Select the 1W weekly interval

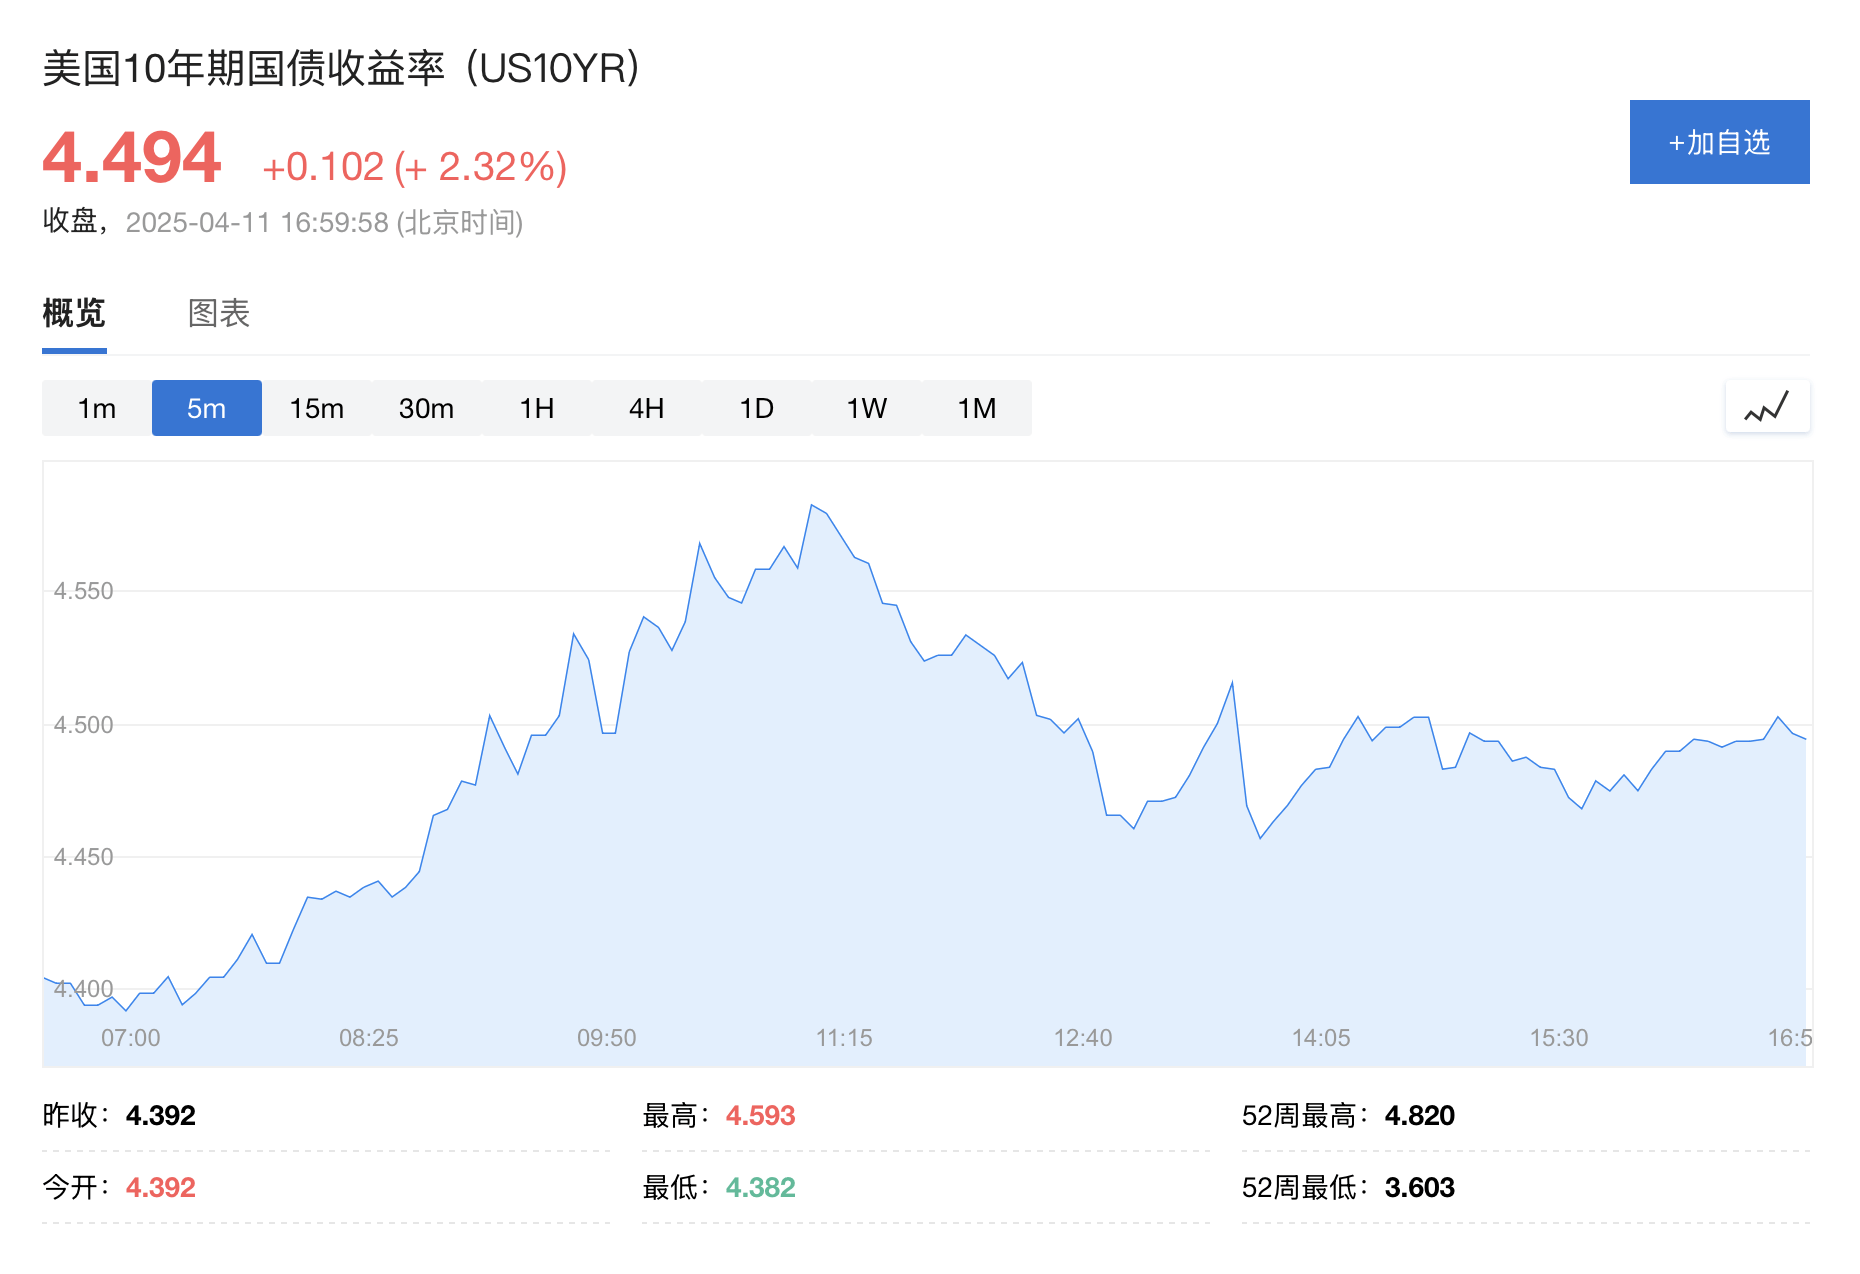(x=866, y=407)
